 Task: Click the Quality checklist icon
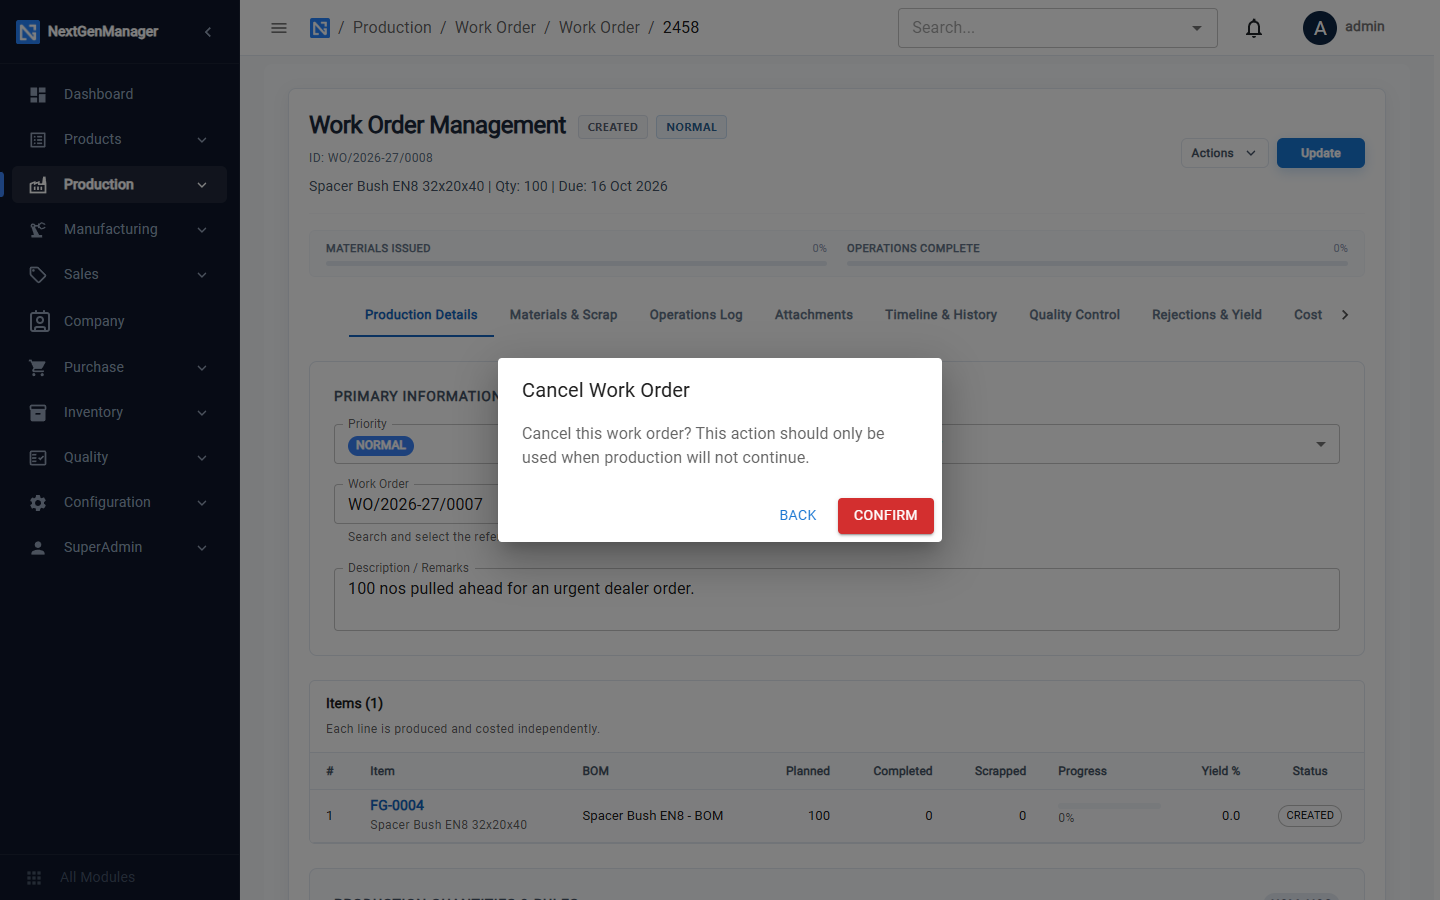point(38,458)
